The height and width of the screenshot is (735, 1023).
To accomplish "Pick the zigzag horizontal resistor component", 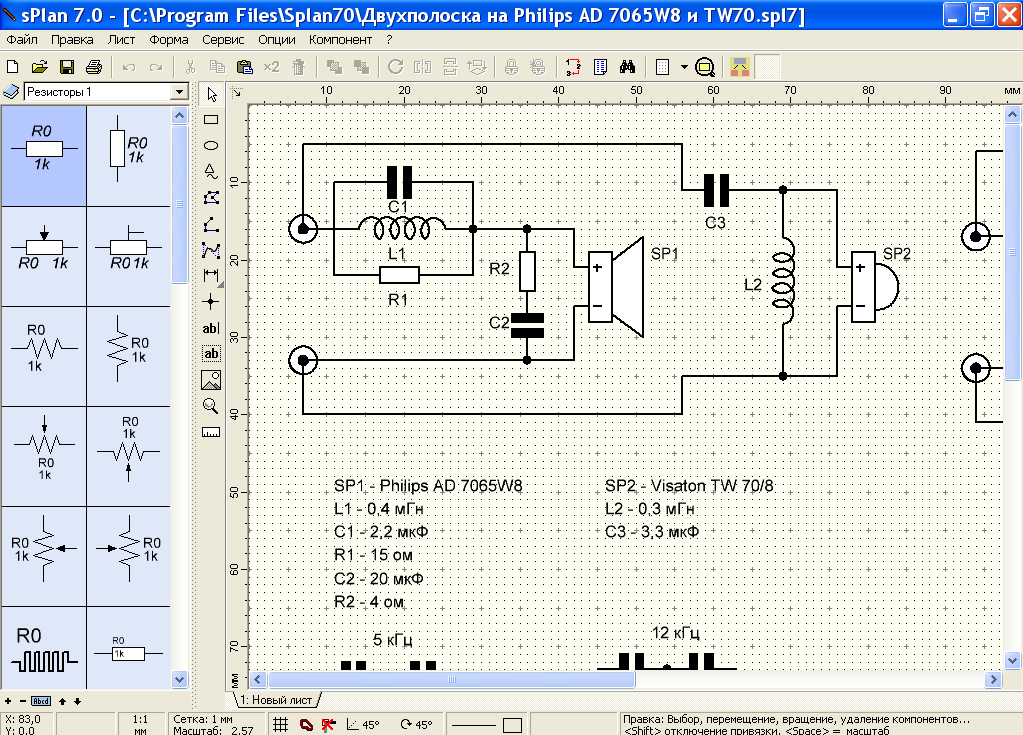I will [x=44, y=356].
